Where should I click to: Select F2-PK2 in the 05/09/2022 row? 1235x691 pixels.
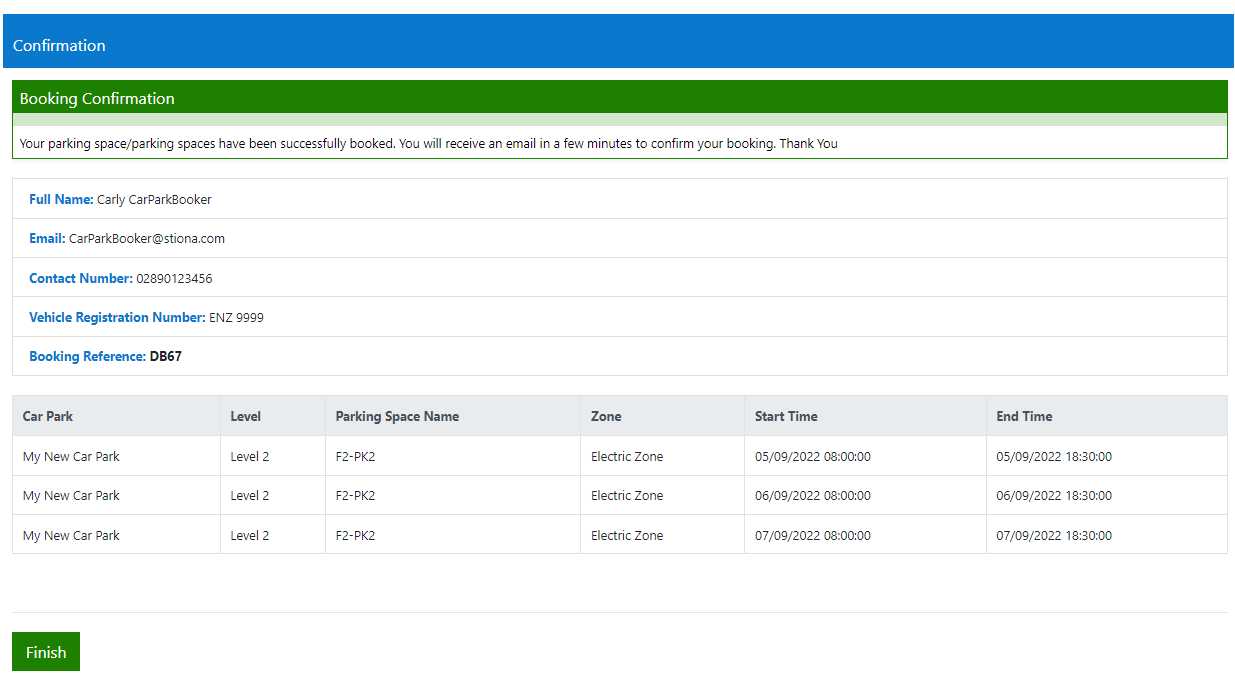[355, 456]
